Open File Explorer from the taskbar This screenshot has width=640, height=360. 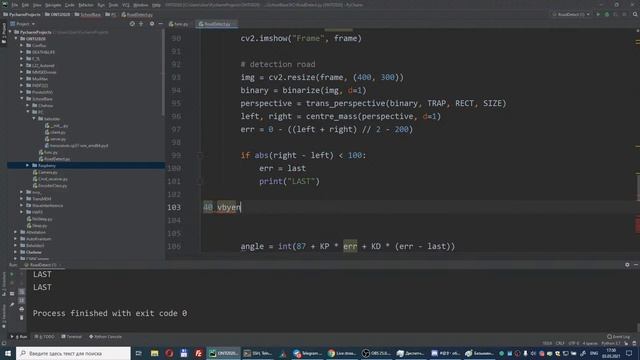[154, 353]
